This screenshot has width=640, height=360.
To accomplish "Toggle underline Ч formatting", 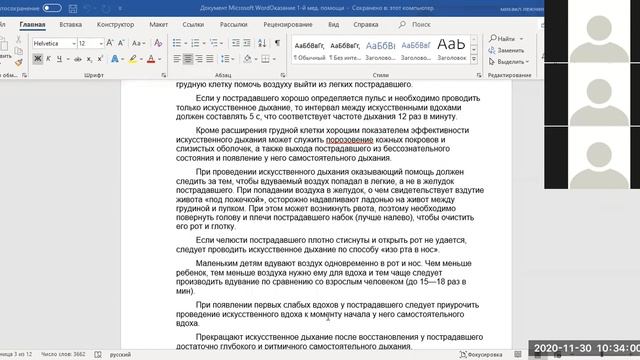I will [x=59, y=59].
